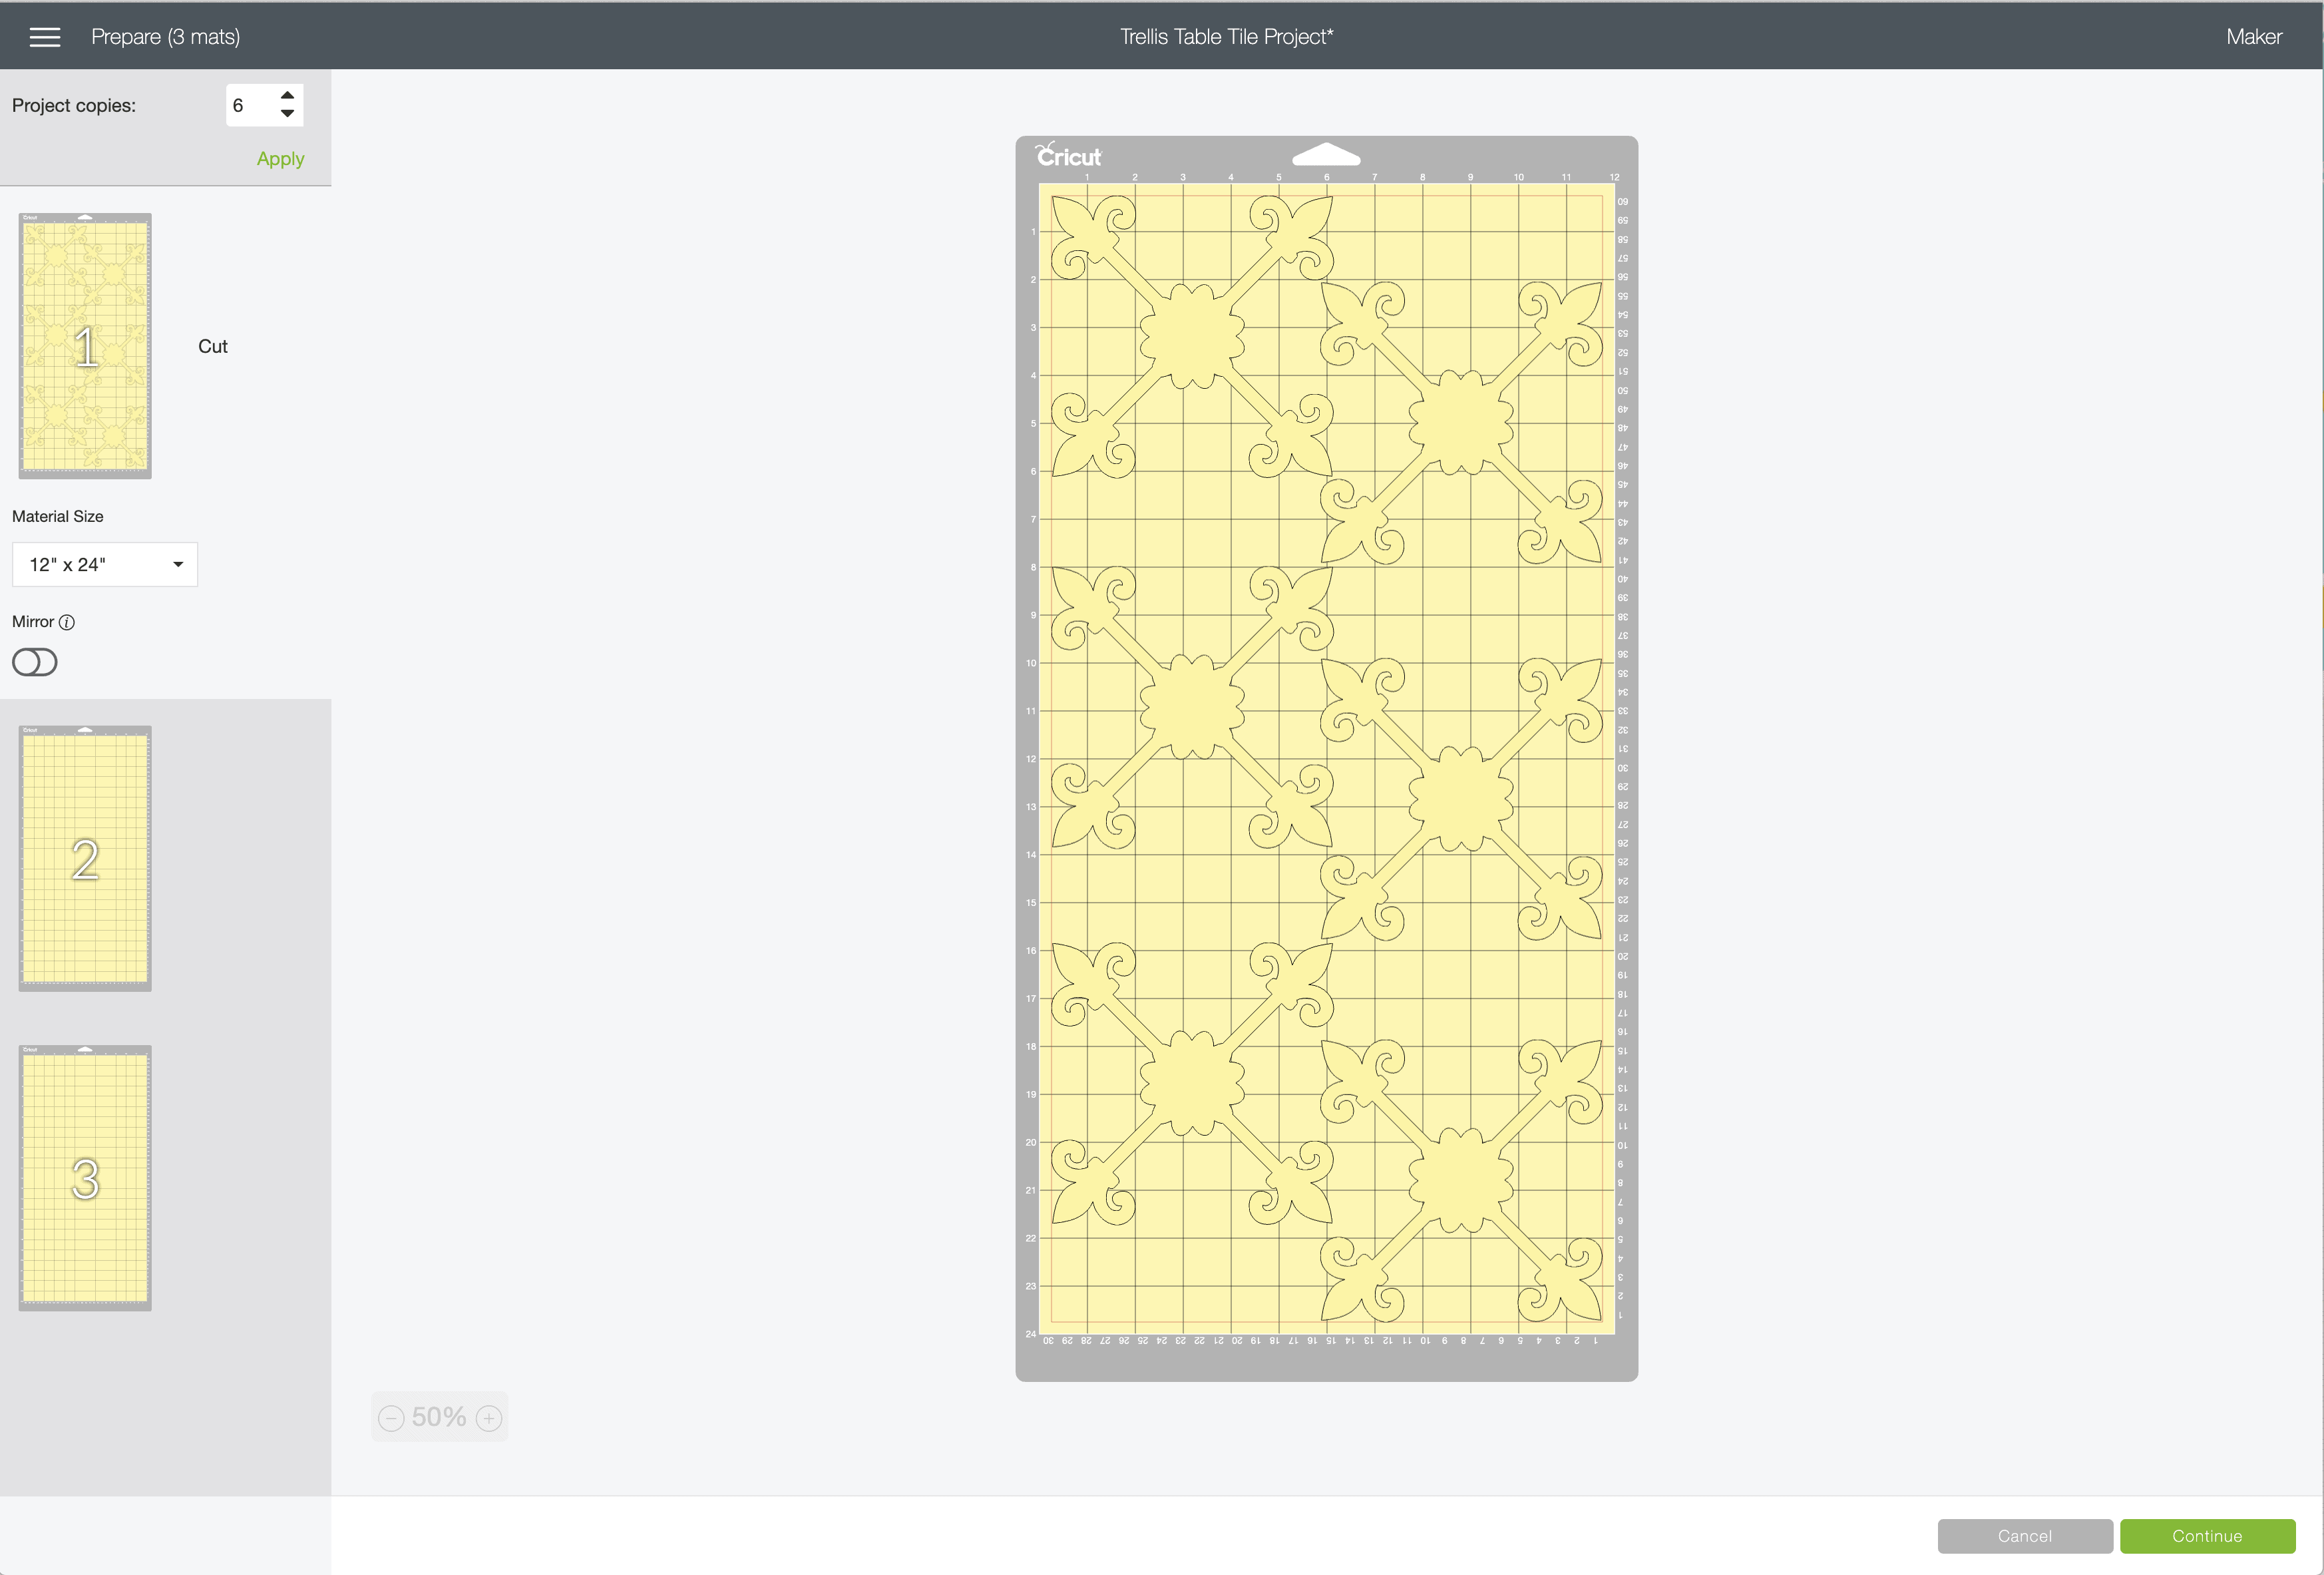The image size is (2324, 1575).
Task: Zoom in with the plus icon
Action: click(489, 1418)
